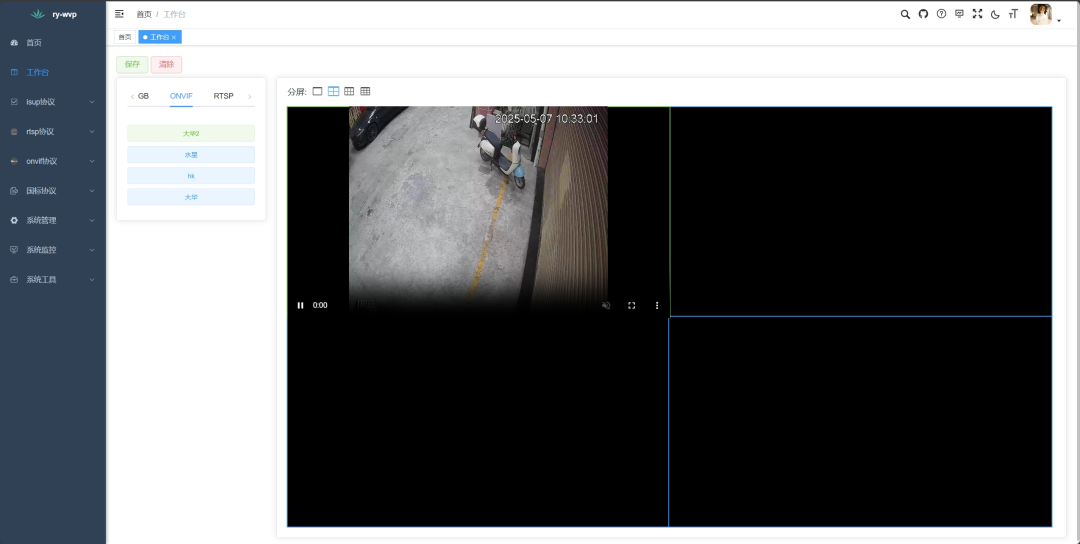
Task: Open the search icon in top bar
Action: 905,14
